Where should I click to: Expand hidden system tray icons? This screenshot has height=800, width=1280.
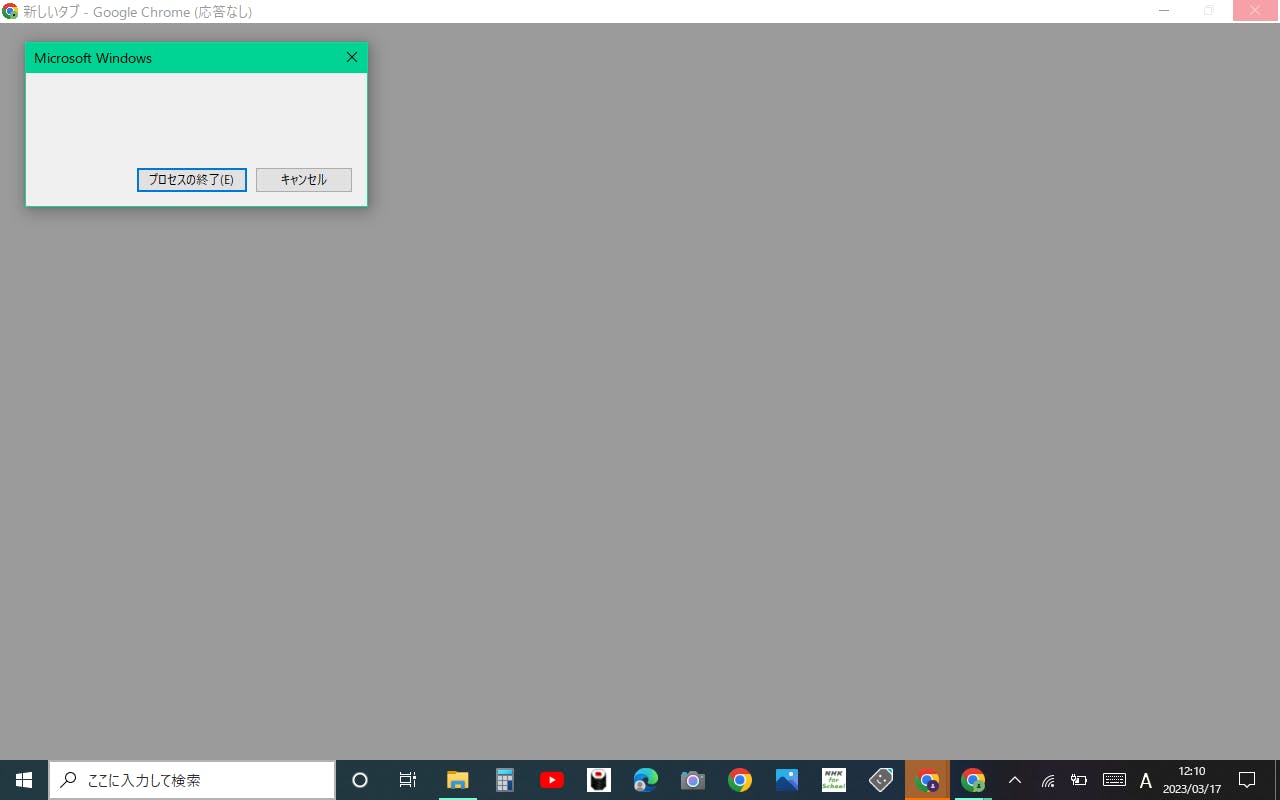point(1014,780)
